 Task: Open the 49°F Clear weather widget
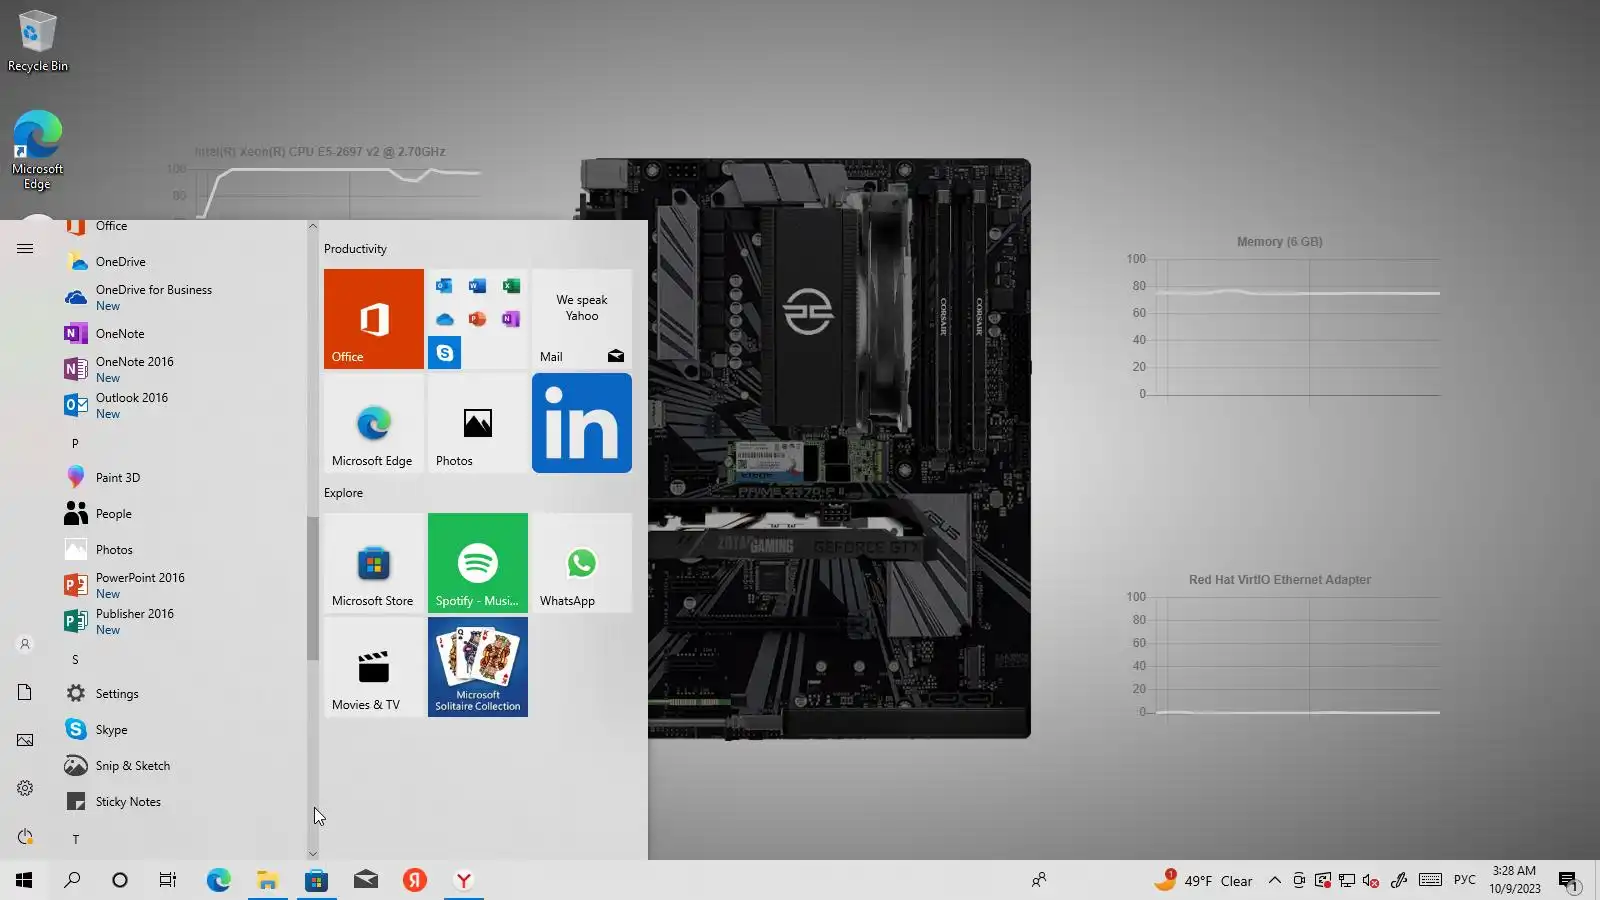pyautogui.click(x=1203, y=880)
